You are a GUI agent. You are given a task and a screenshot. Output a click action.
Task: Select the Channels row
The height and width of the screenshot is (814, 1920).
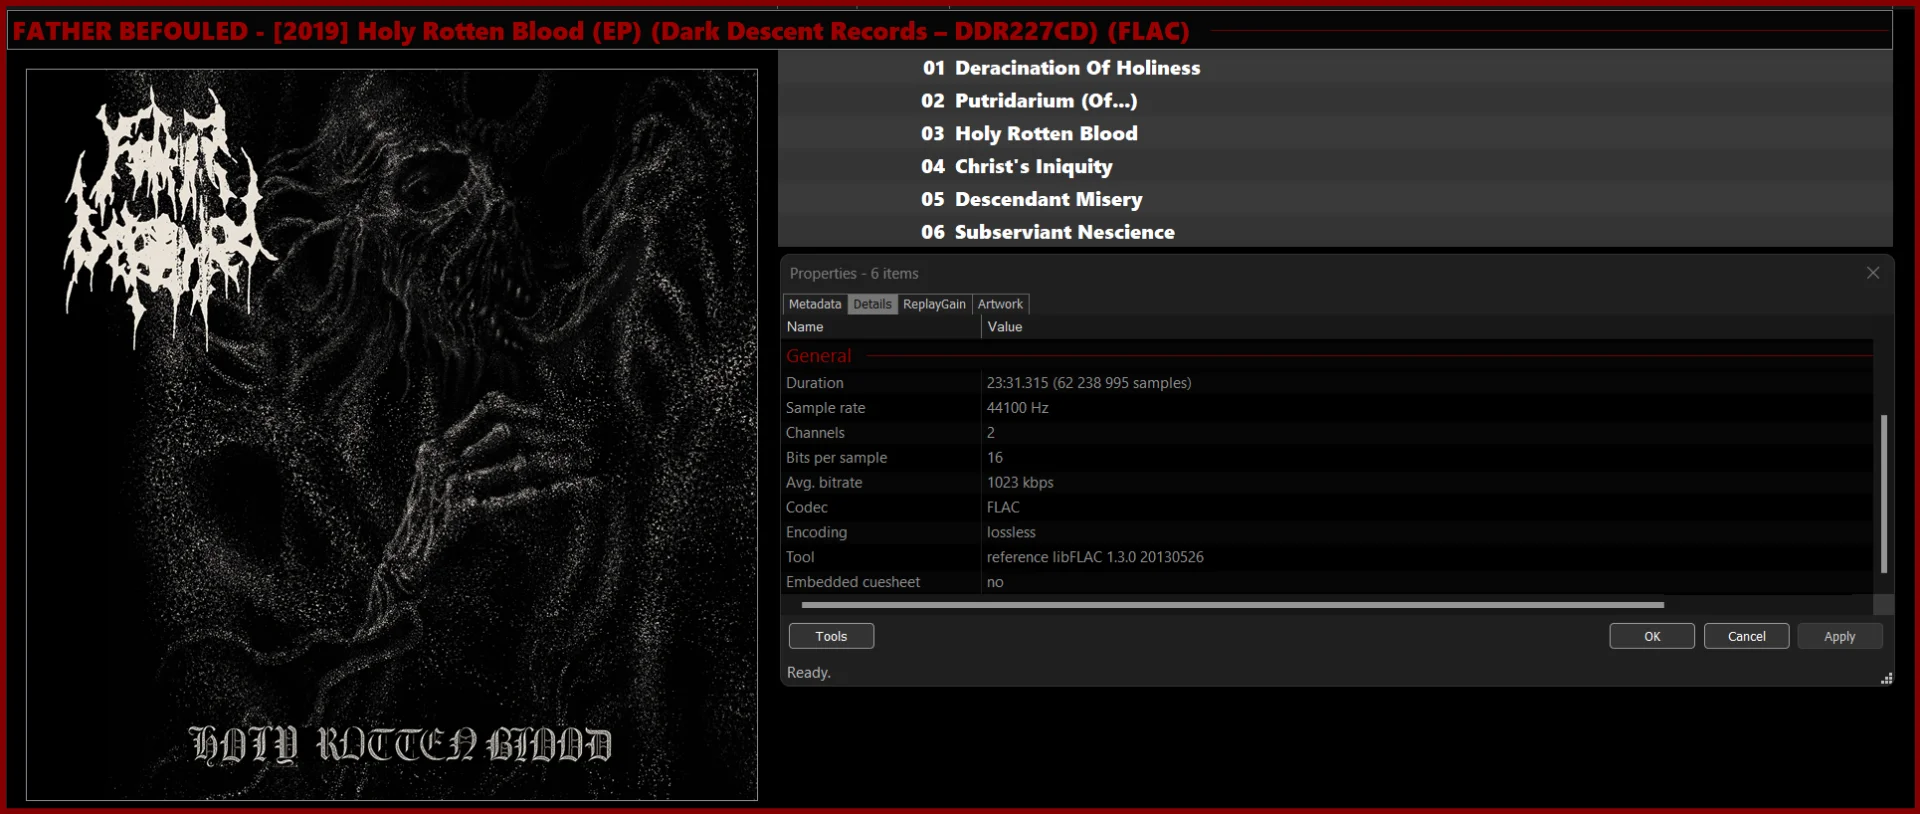click(x=1327, y=433)
